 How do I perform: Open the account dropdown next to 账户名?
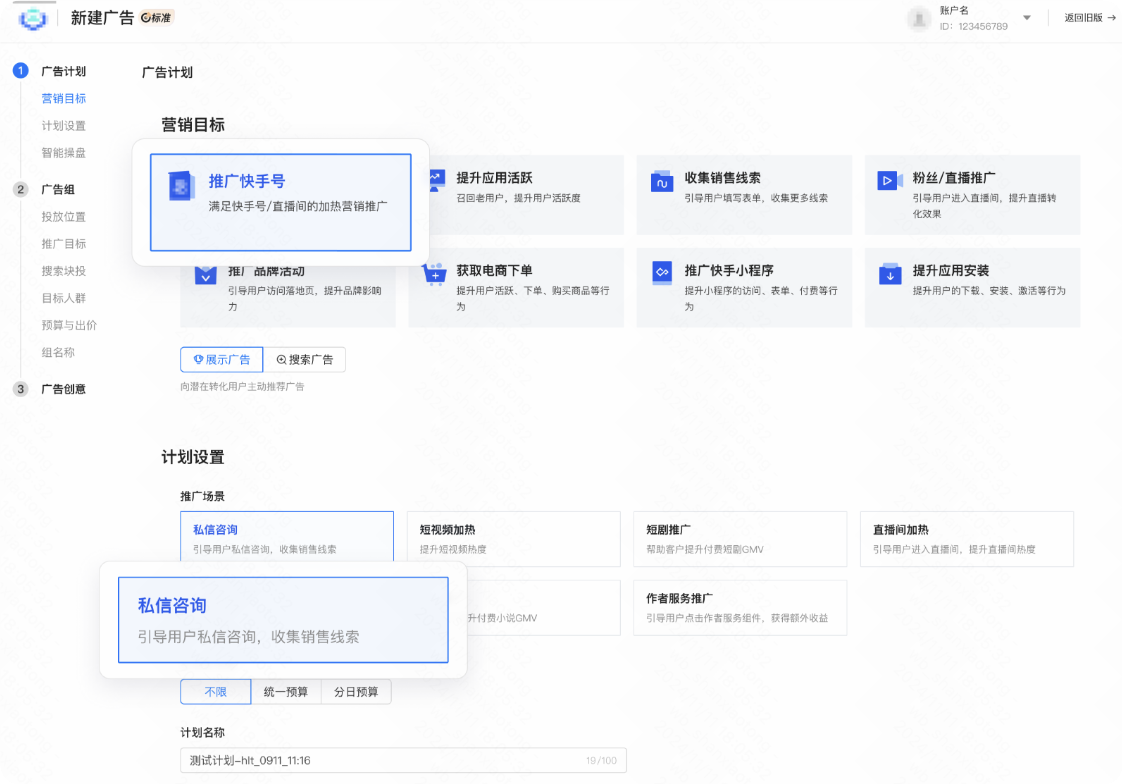[1025, 17]
